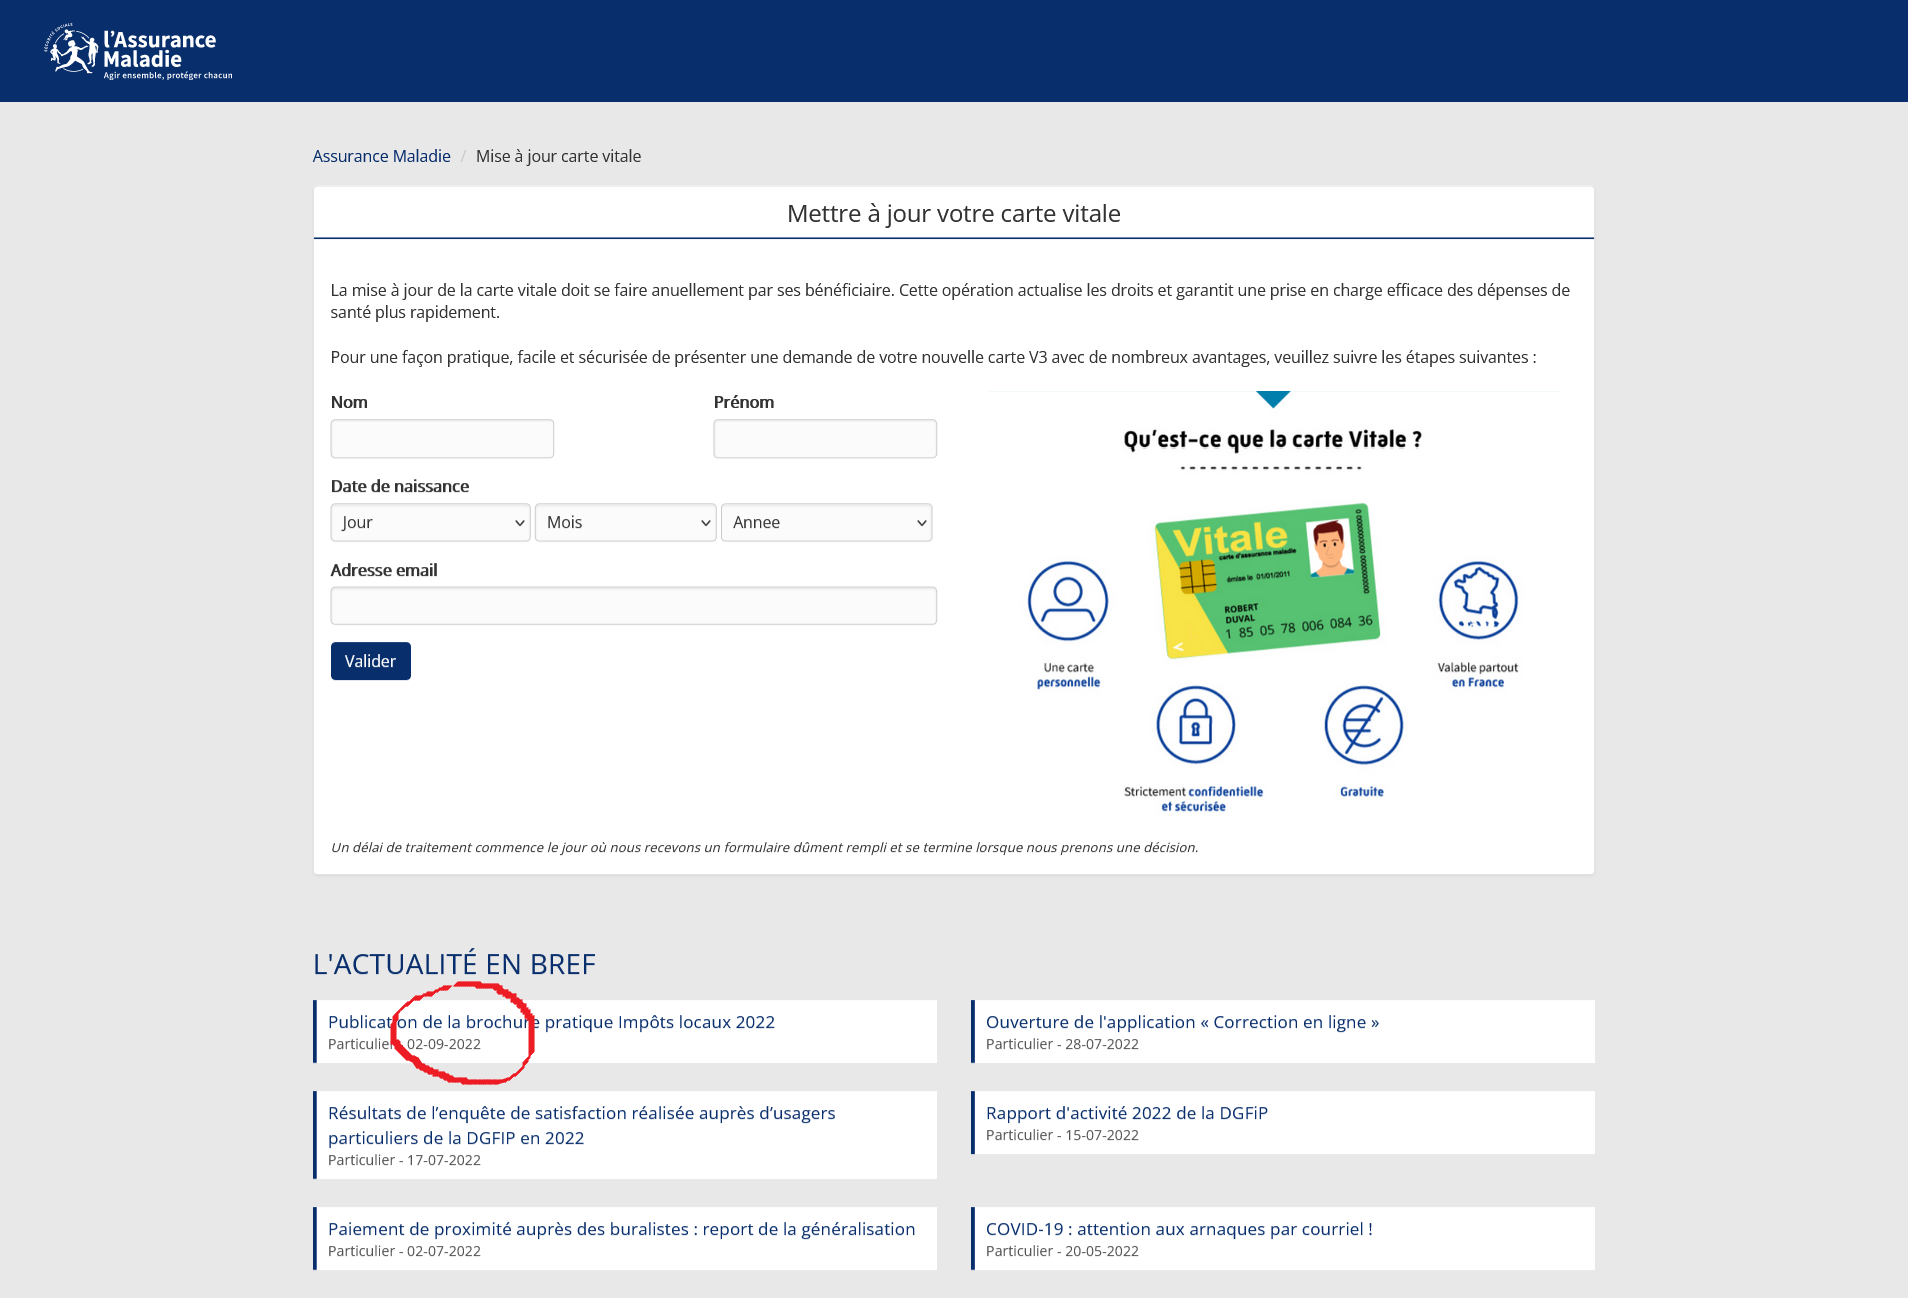The image size is (1908, 1298).
Task: Click the crossed euro Gratuite icon
Action: [1364, 725]
